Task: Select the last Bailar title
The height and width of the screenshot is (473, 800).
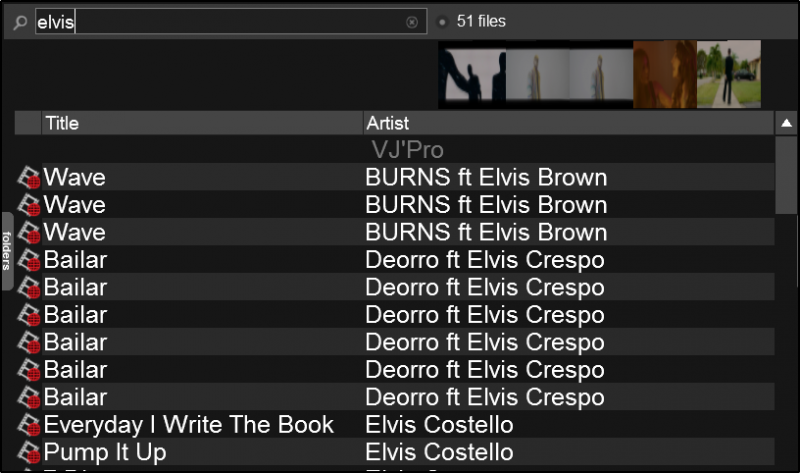Action: (x=76, y=397)
